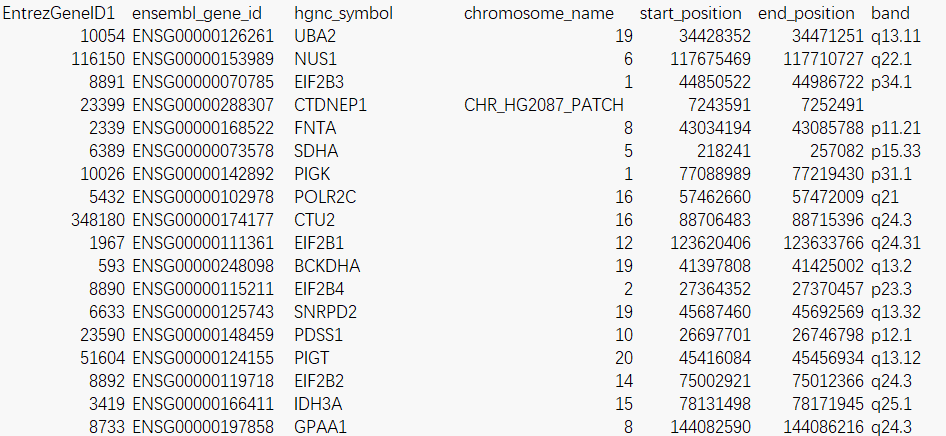The width and height of the screenshot is (946, 436).
Task: Select the band p34.1 cell
Action: (x=891, y=82)
